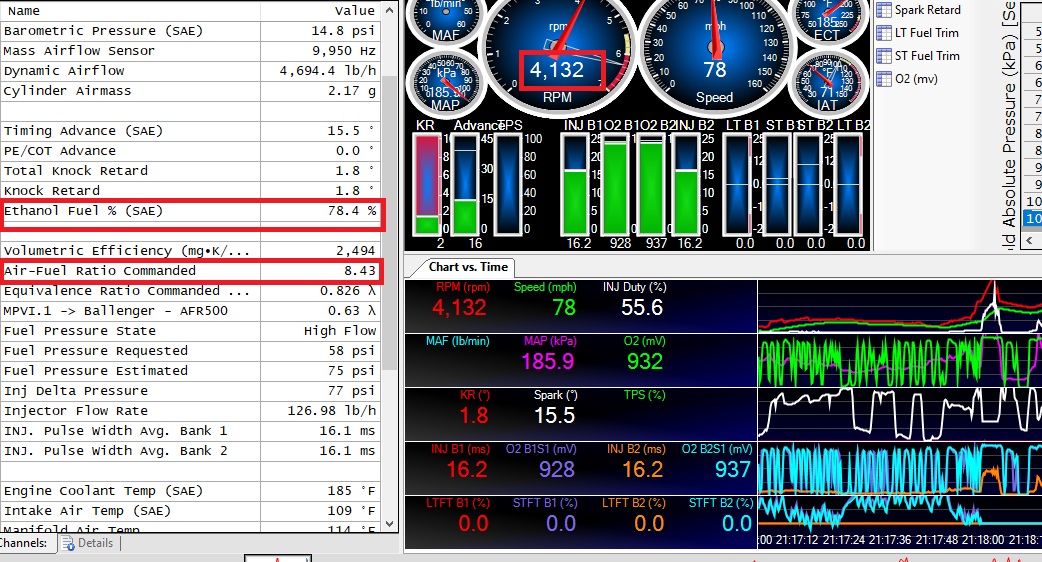Select the Air-Fuel Ratio Commanded row
Viewport: 1042px width, 562px height.
point(190,271)
